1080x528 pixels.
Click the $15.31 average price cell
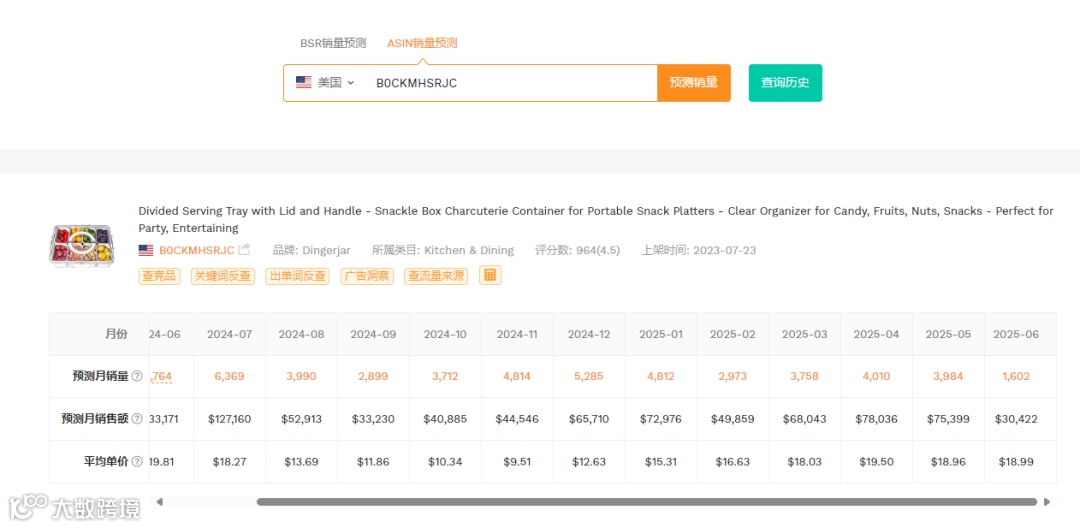coord(661,462)
